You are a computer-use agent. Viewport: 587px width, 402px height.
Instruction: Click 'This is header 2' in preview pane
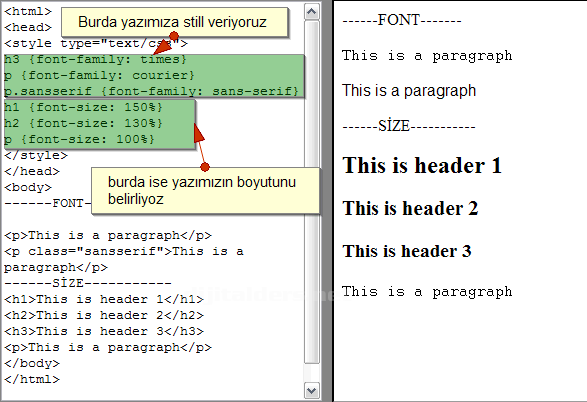(410, 208)
